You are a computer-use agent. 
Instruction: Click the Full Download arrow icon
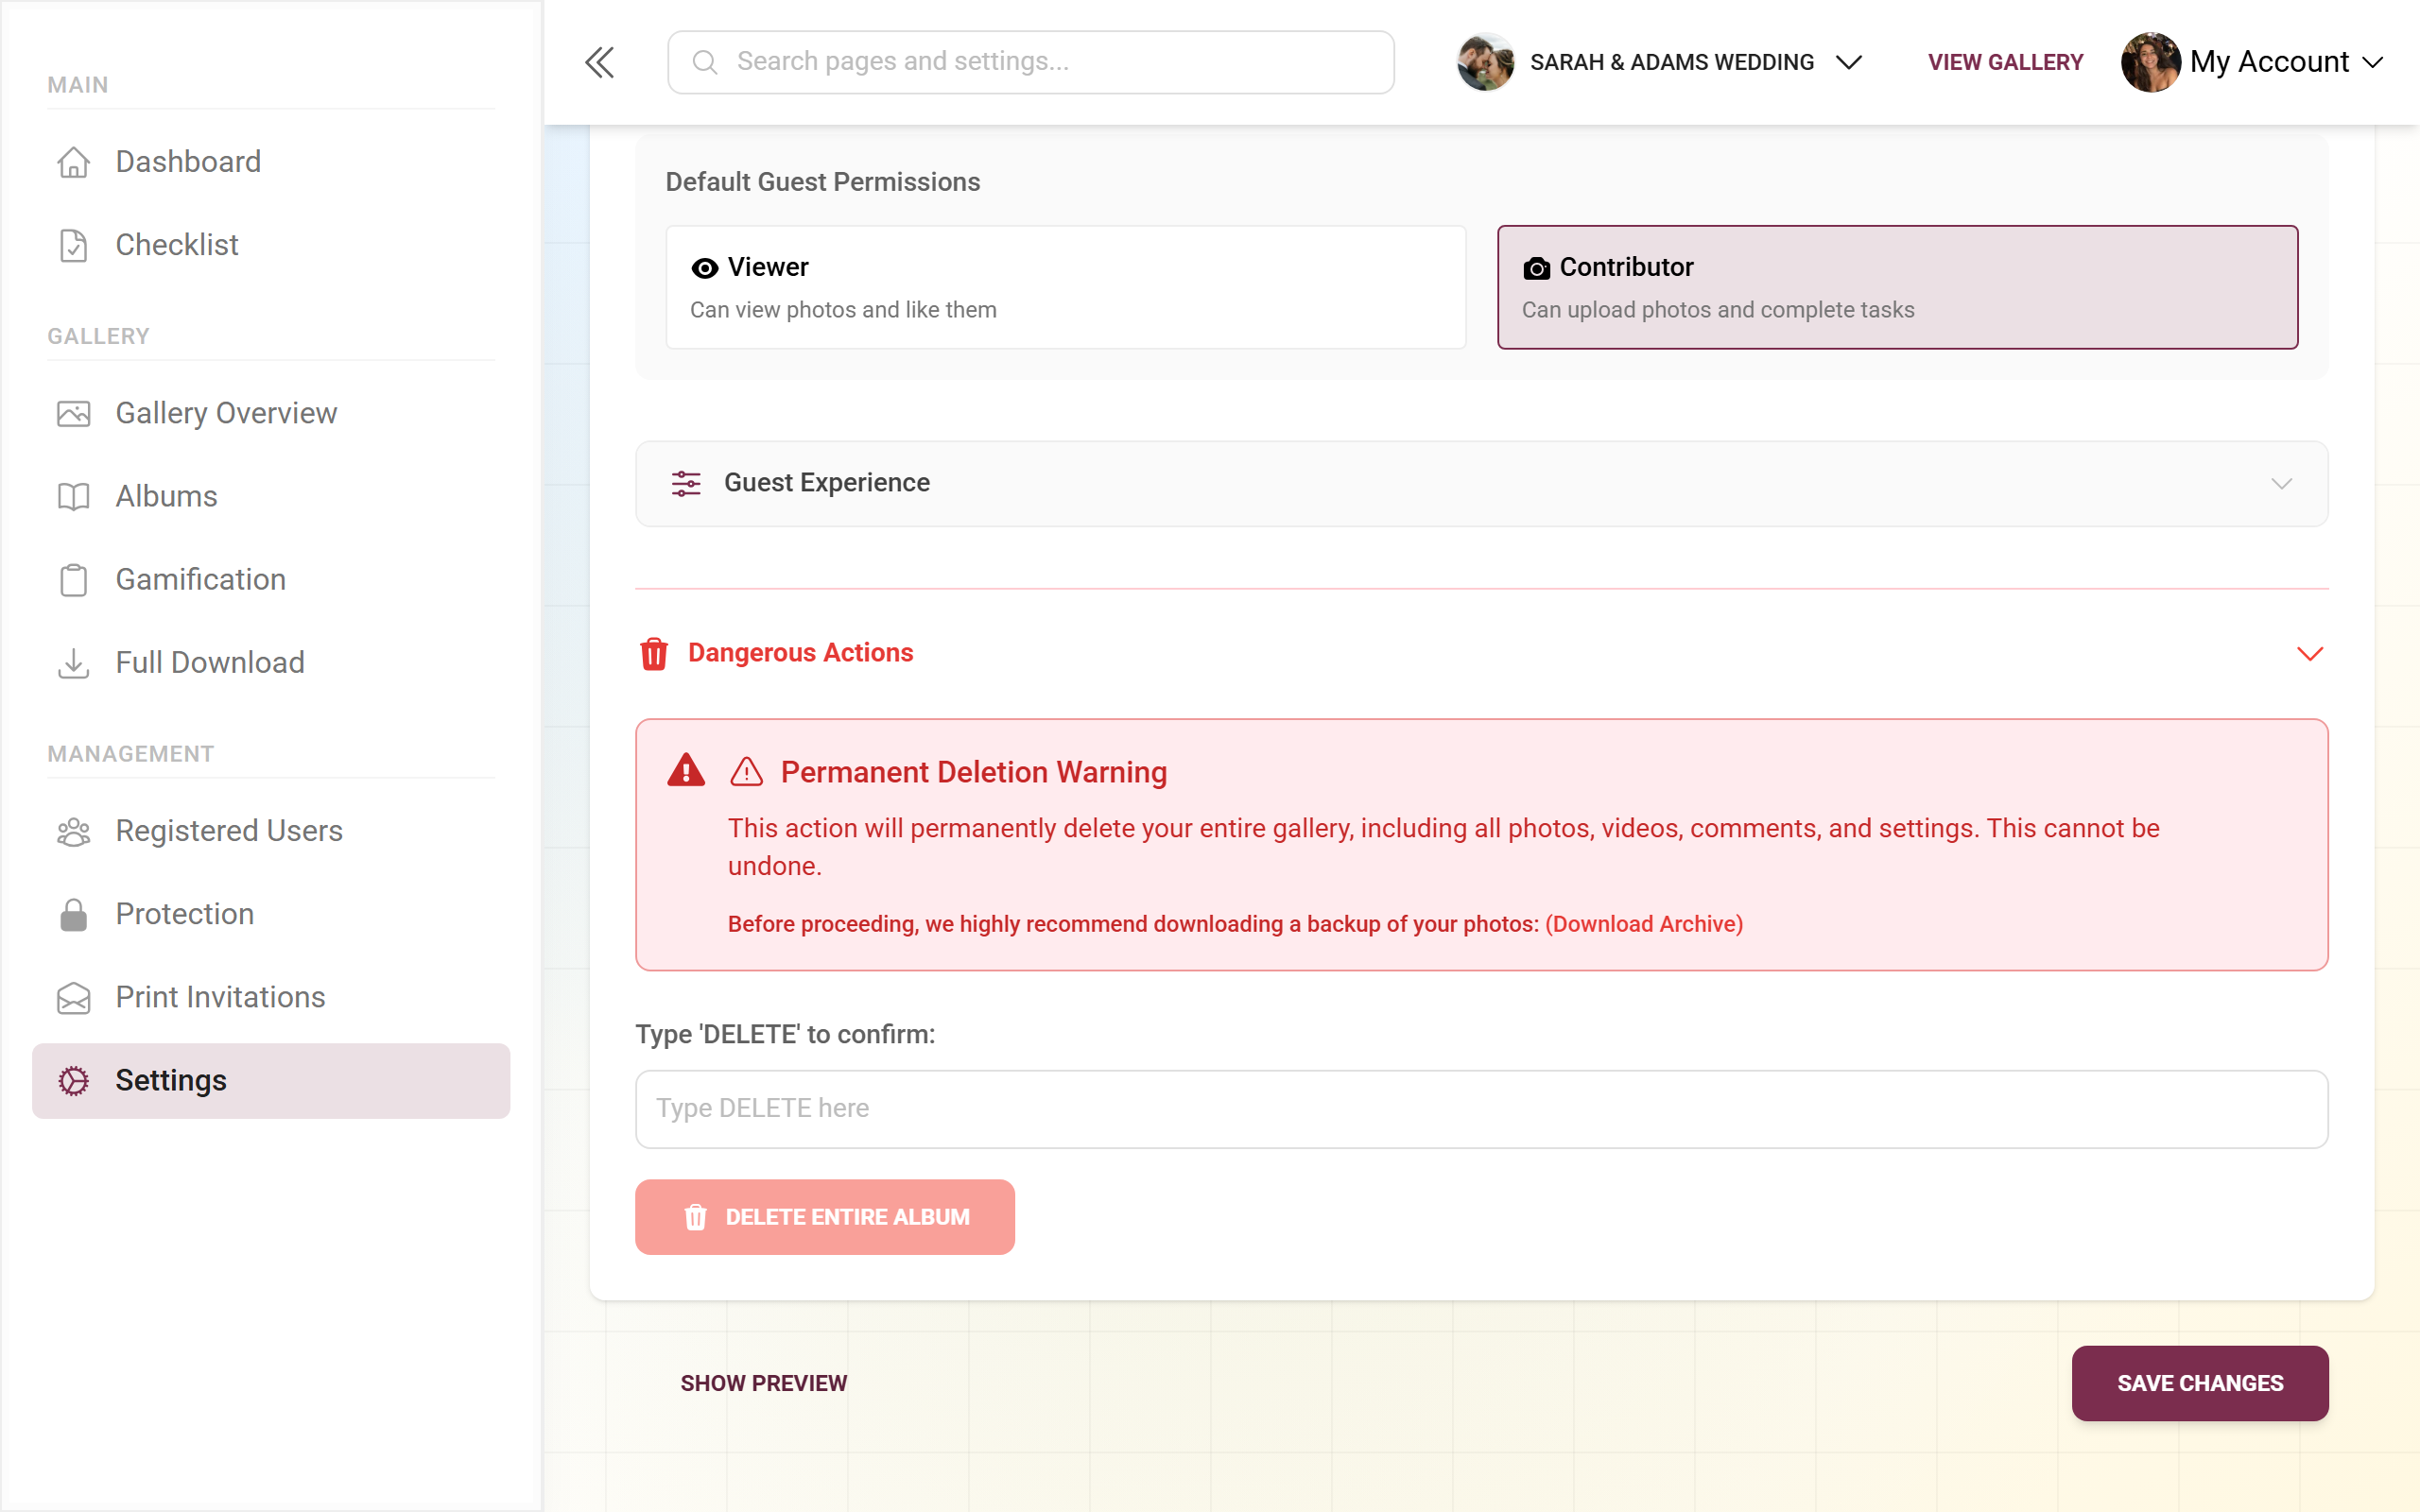tap(73, 662)
